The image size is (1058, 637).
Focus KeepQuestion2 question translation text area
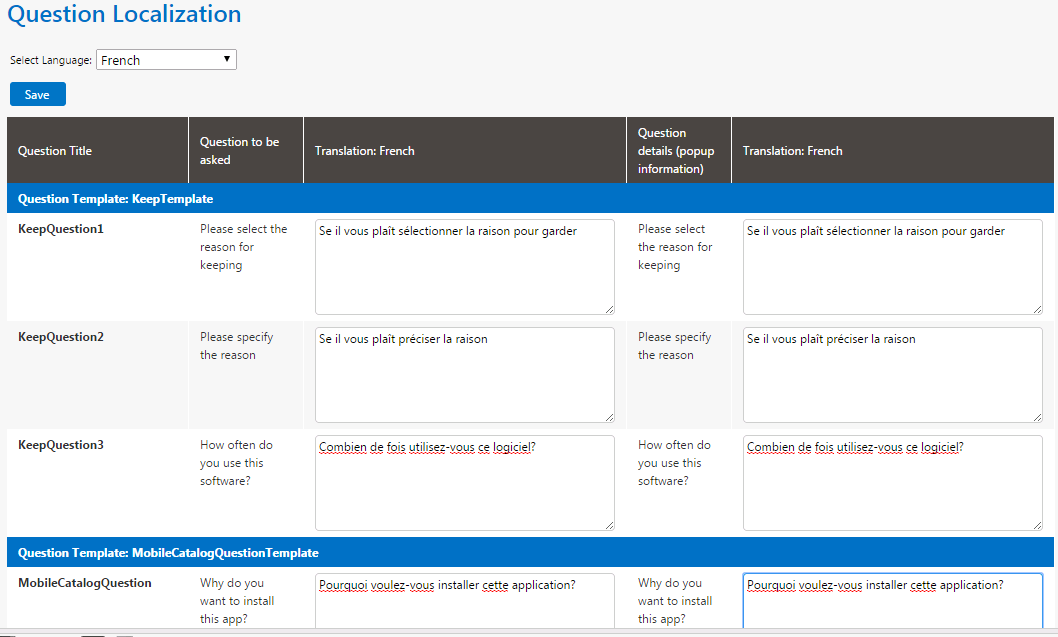(464, 375)
